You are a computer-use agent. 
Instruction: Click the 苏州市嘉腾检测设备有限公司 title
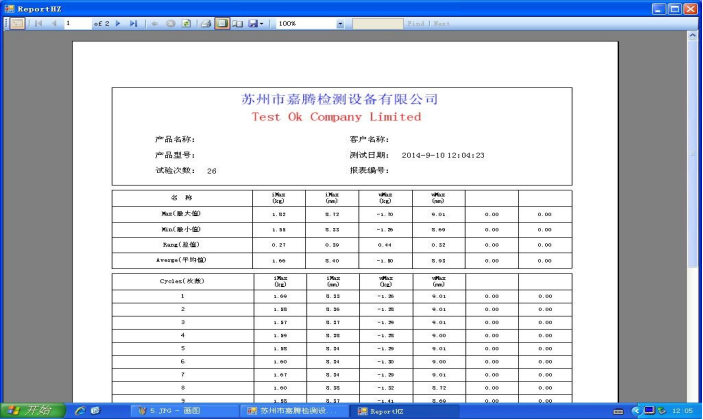point(339,99)
